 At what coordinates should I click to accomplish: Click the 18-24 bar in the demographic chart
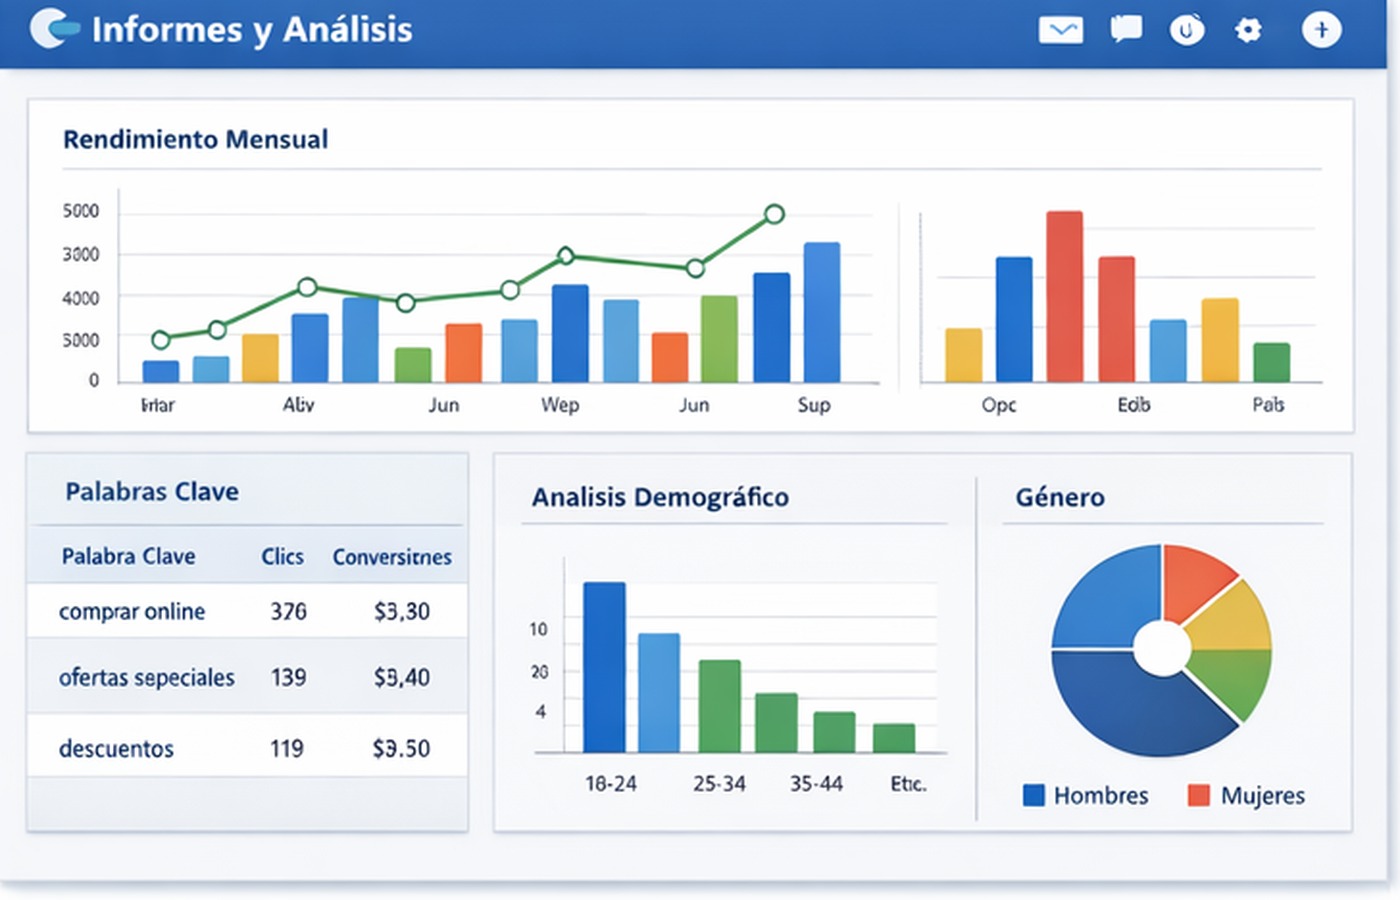[605, 665]
